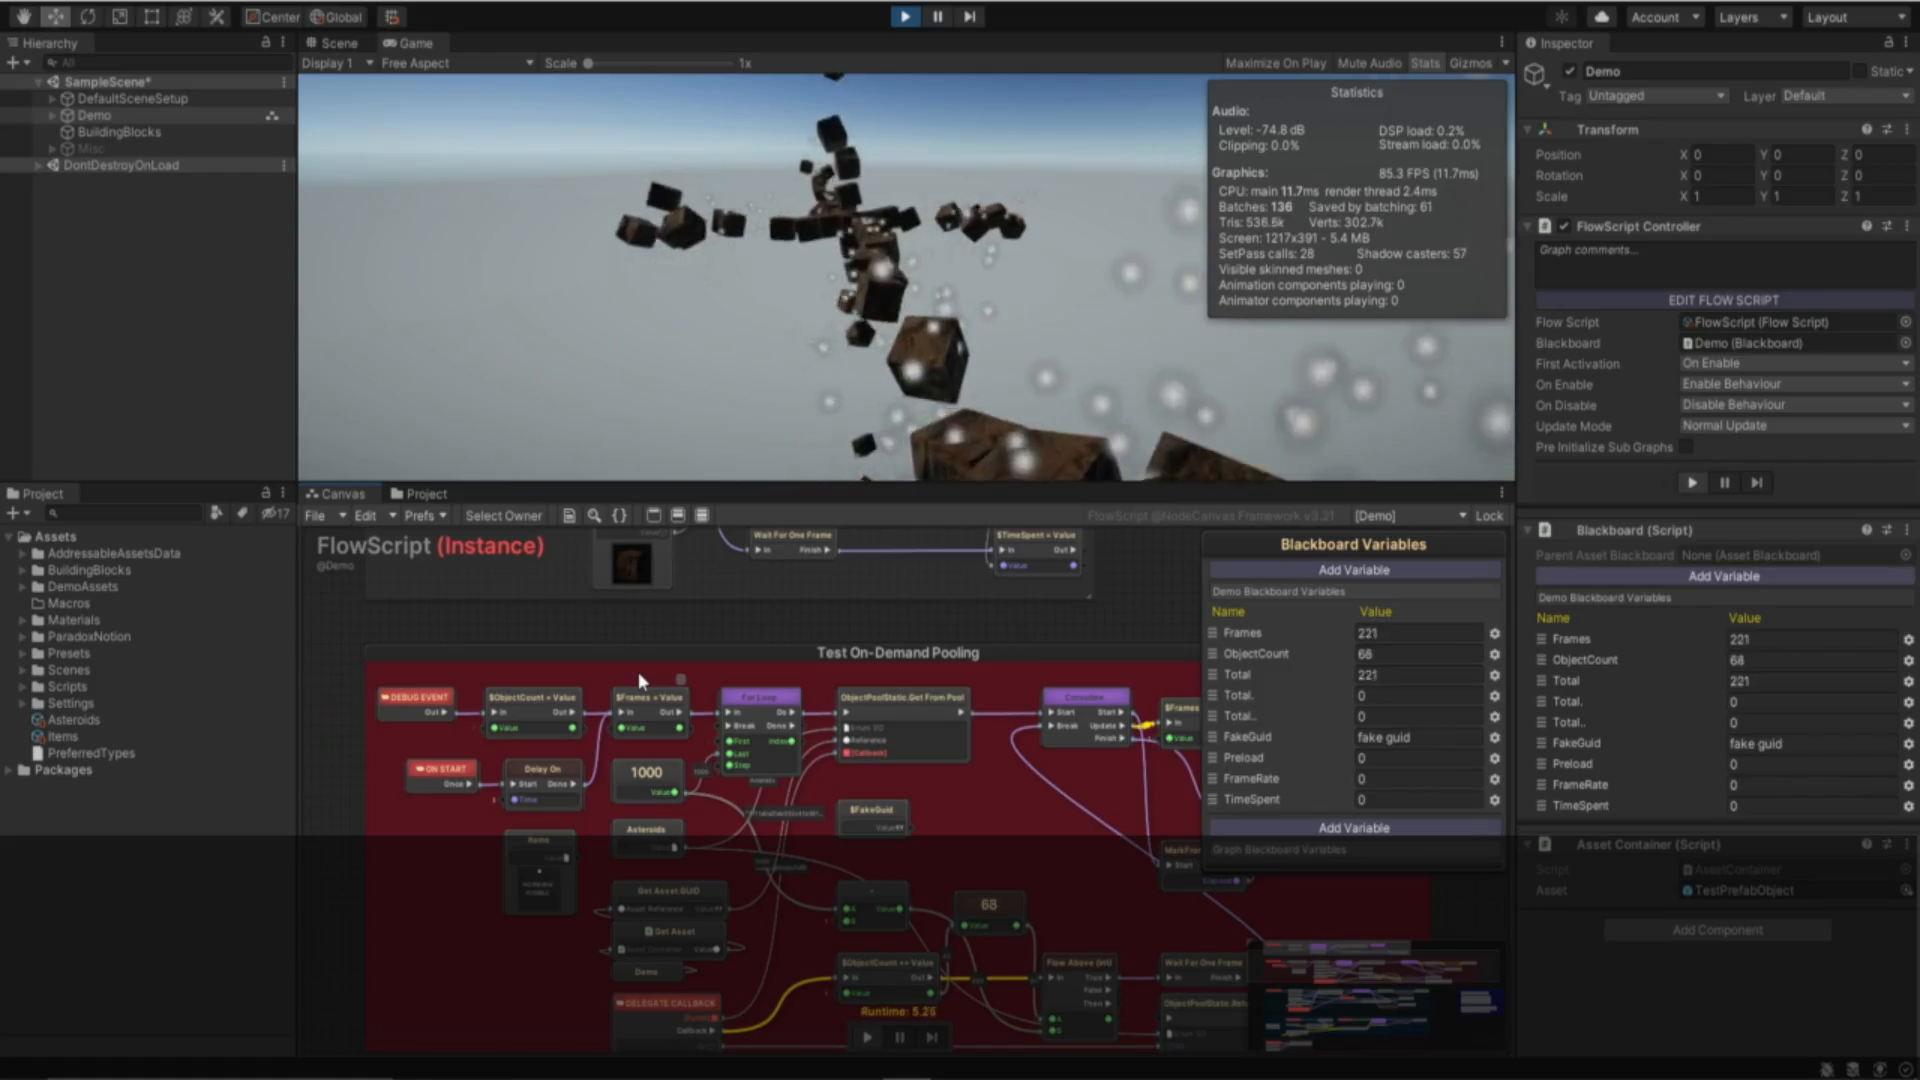Open First Activation dropdown
The image size is (1920, 1080).
tap(1796, 364)
